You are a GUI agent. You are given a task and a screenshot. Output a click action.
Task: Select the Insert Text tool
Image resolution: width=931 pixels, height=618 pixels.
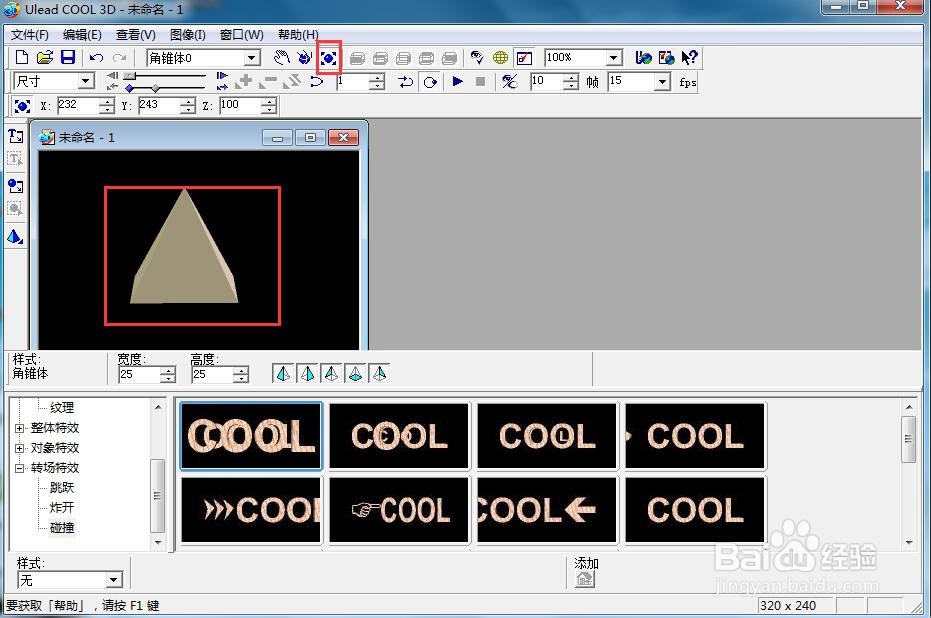coord(16,136)
